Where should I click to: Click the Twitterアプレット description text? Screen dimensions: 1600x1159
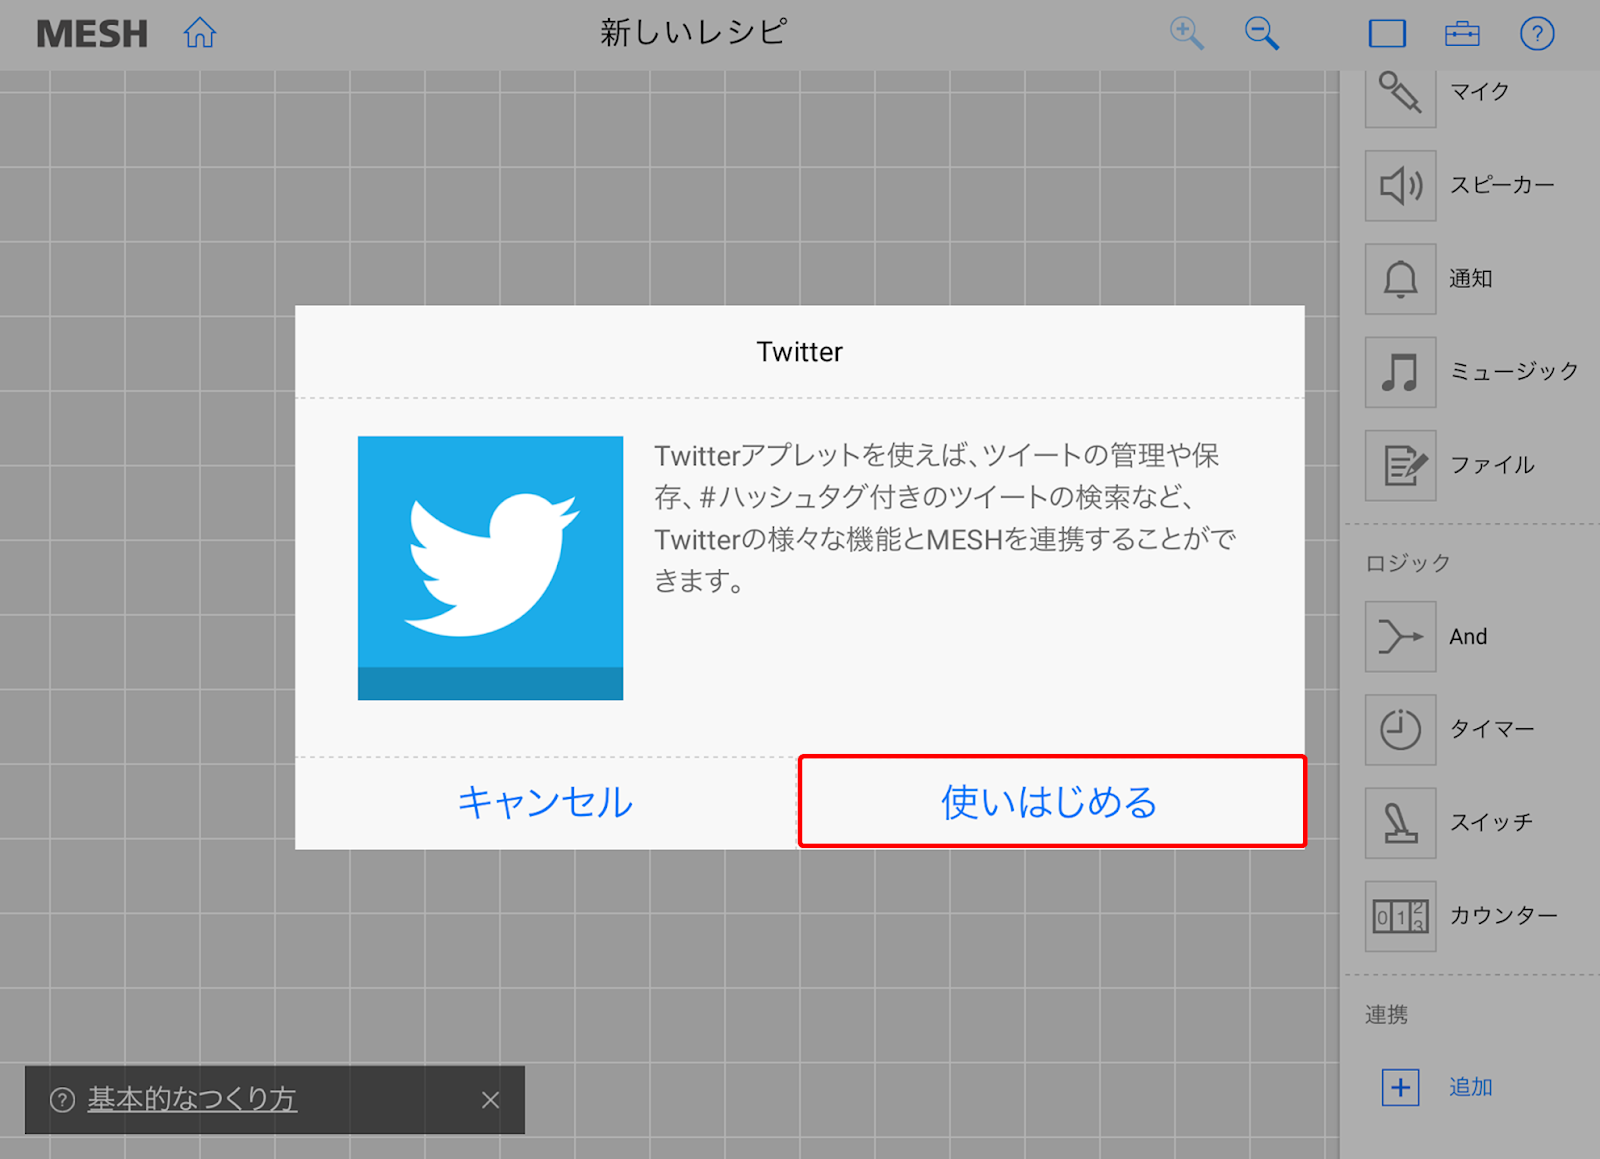[945, 518]
